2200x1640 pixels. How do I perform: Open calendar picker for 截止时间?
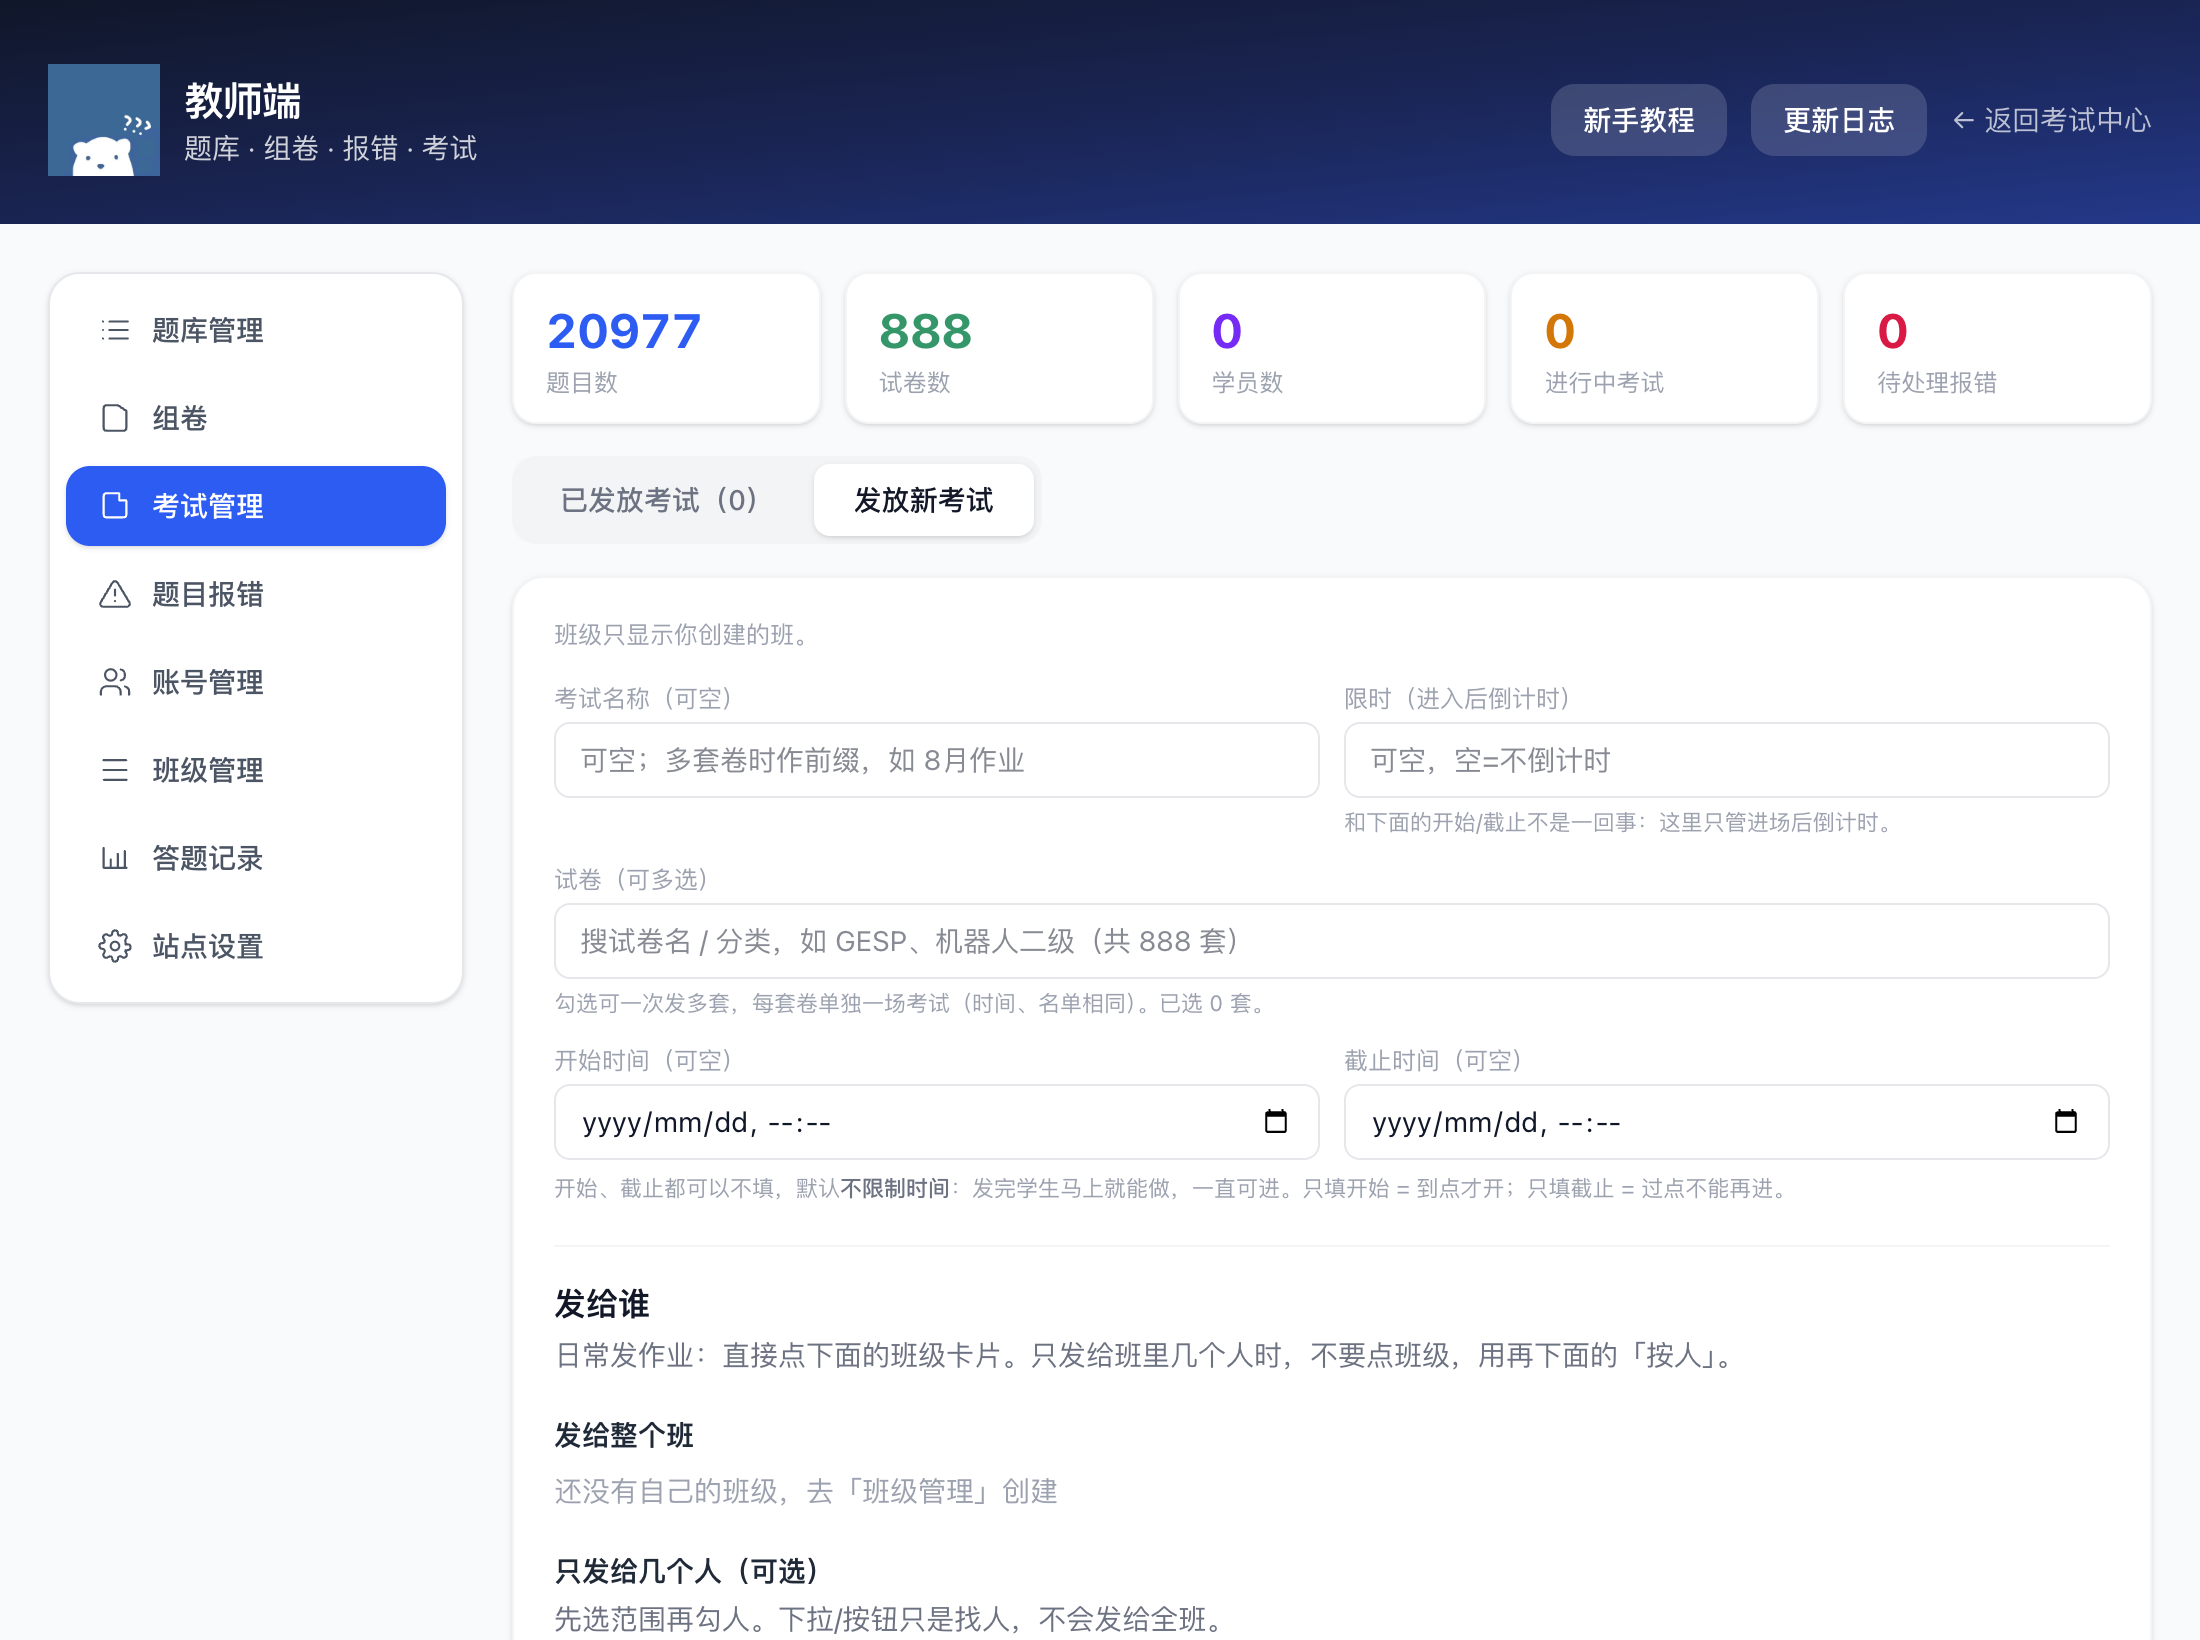click(2066, 1122)
